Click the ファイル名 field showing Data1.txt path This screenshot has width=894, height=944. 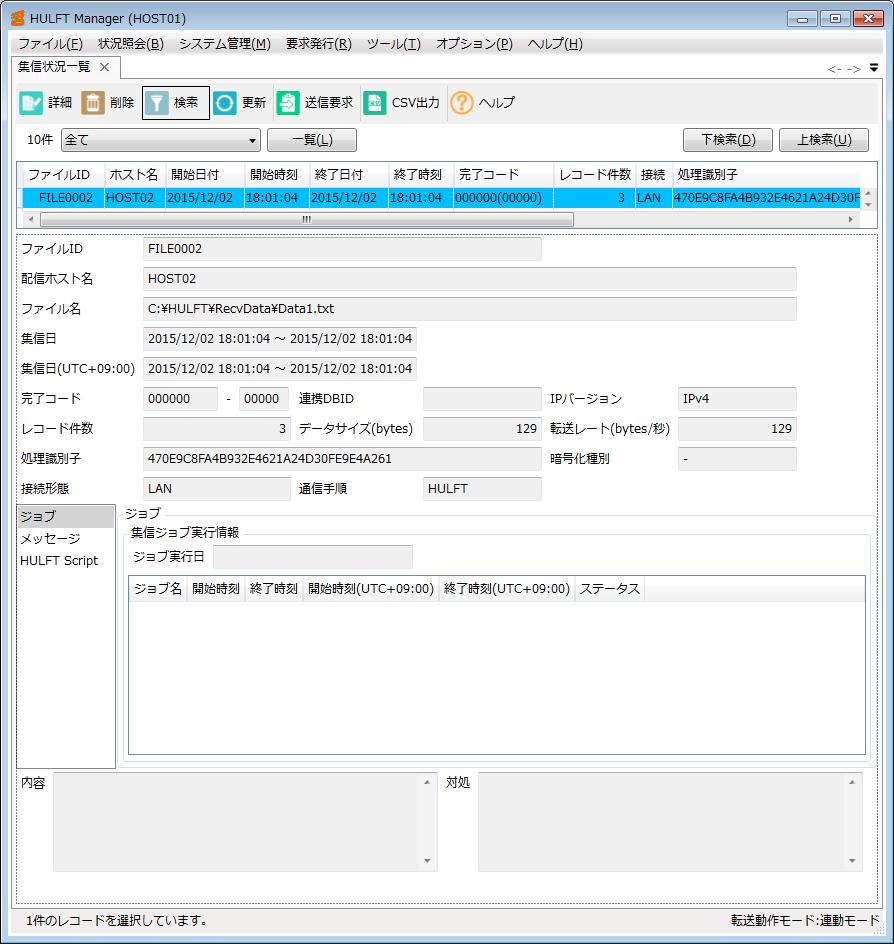(x=470, y=309)
